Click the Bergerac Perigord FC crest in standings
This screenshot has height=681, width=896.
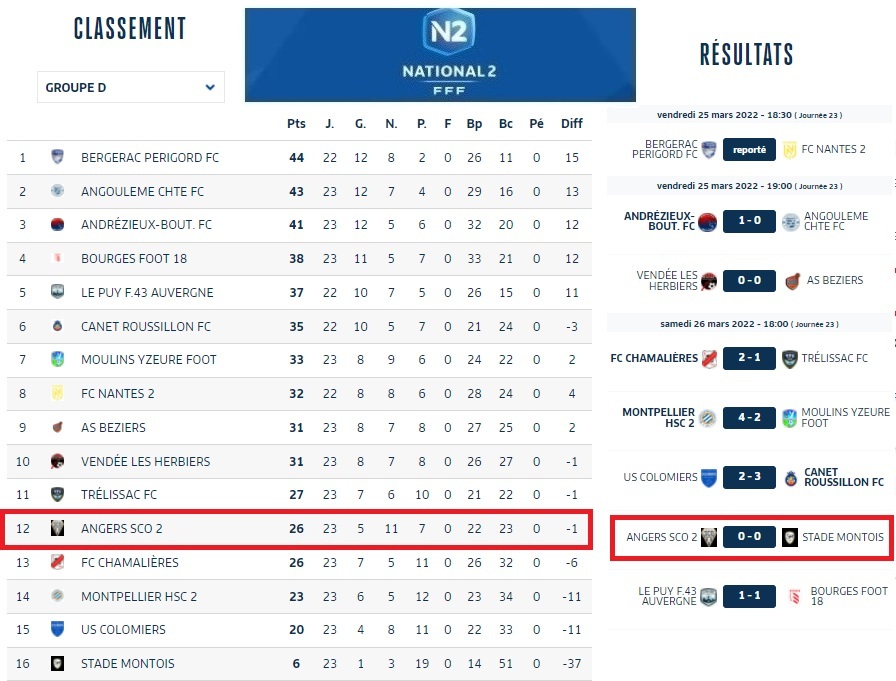point(57,157)
